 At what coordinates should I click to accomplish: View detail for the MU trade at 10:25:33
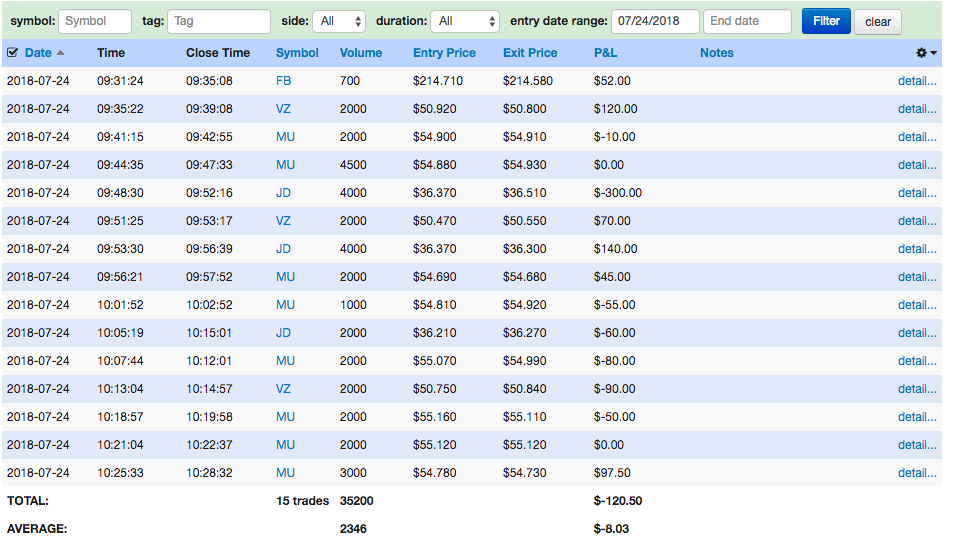click(x=917, y=473)
